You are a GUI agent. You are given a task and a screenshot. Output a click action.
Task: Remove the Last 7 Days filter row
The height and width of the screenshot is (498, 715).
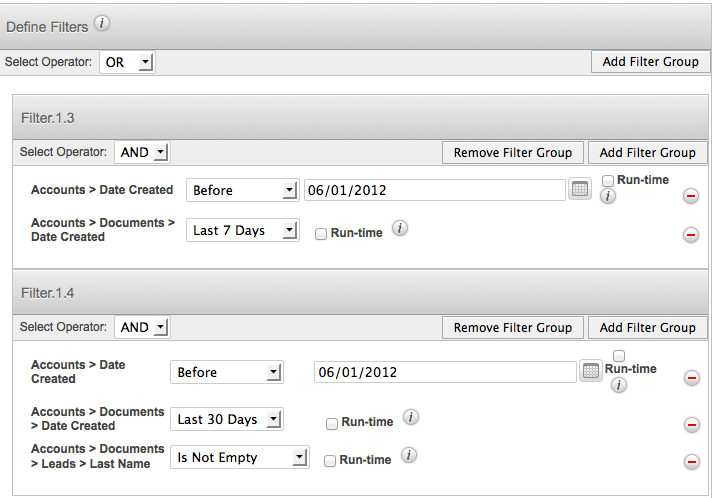point(691,235)
